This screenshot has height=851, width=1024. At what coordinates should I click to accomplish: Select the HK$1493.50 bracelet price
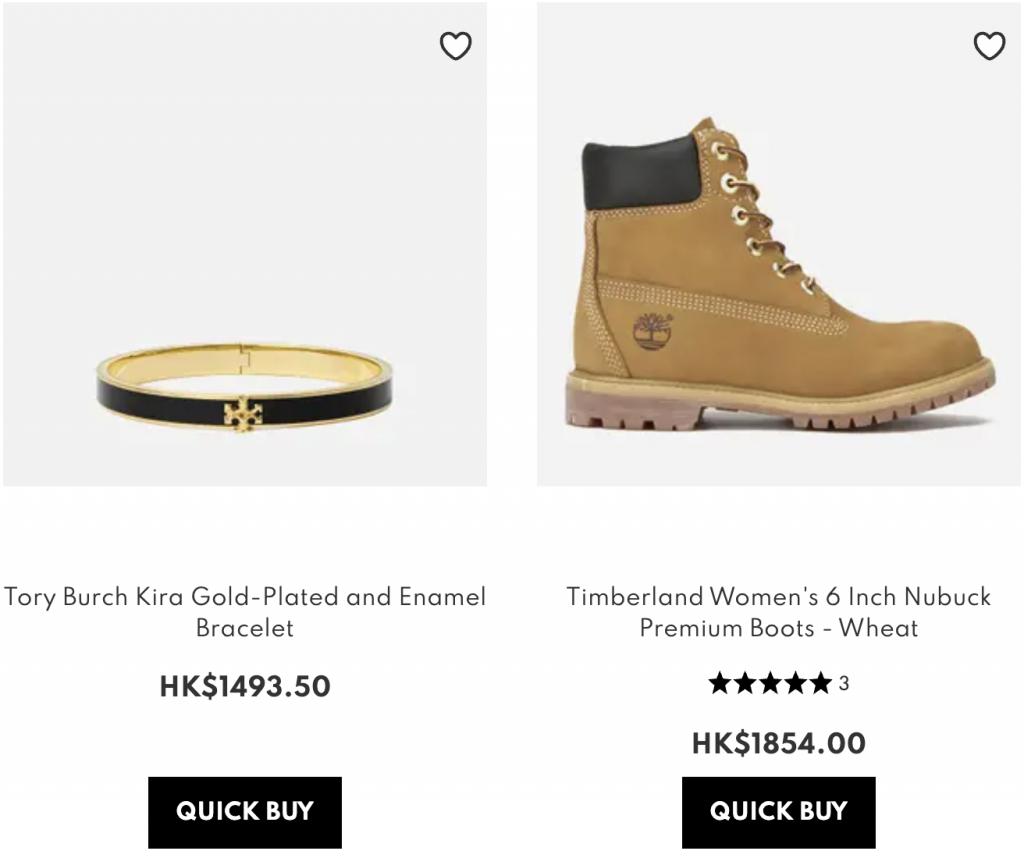coord(244,687)
